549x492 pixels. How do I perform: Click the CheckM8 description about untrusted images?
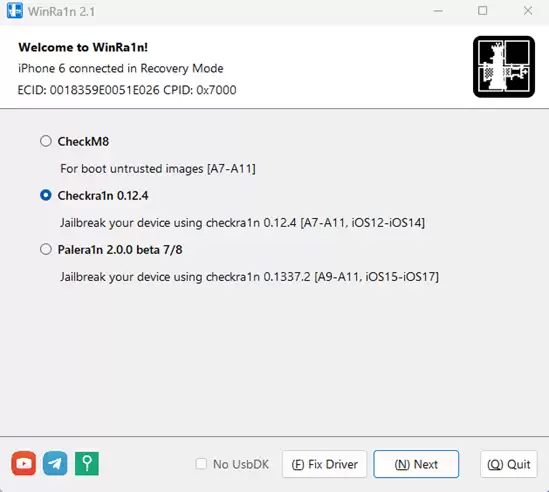[158, 169]
